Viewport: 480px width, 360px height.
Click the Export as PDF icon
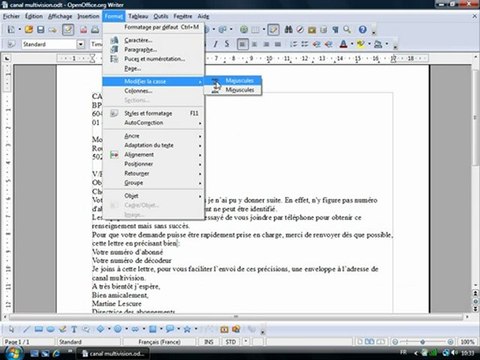pyautogui.click(x=83, y=30)
